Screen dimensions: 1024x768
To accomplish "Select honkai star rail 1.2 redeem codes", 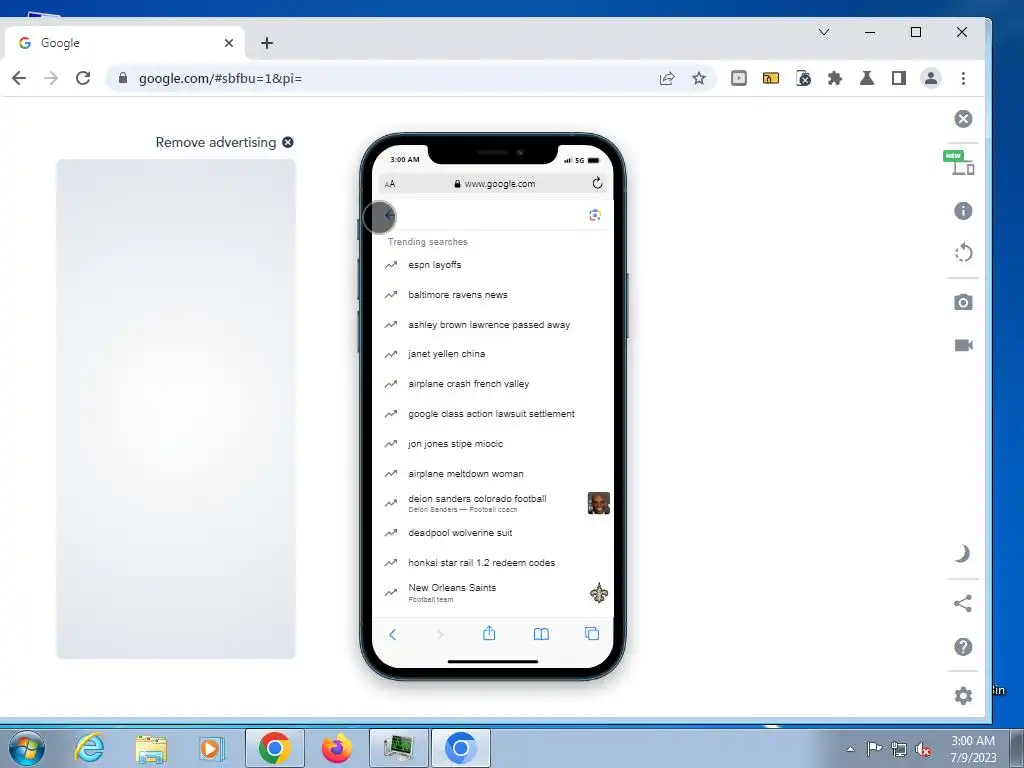I will tap(492, 563).
